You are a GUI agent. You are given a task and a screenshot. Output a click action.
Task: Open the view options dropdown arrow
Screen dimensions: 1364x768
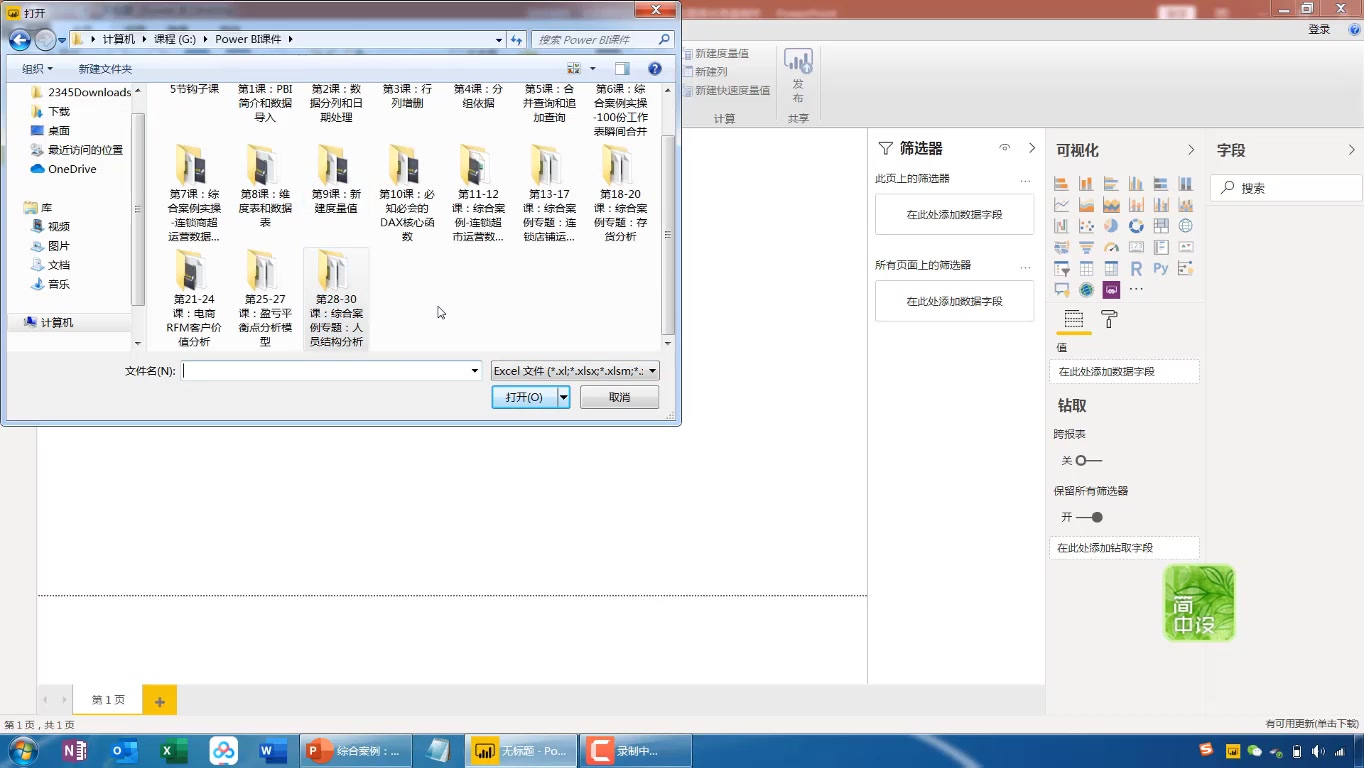click(x=592, y=69)
